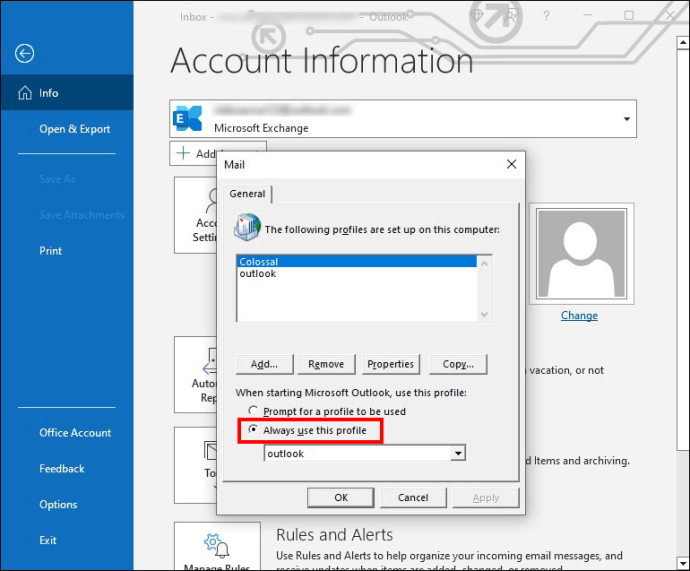Select the Info home icon

point(25,93)
